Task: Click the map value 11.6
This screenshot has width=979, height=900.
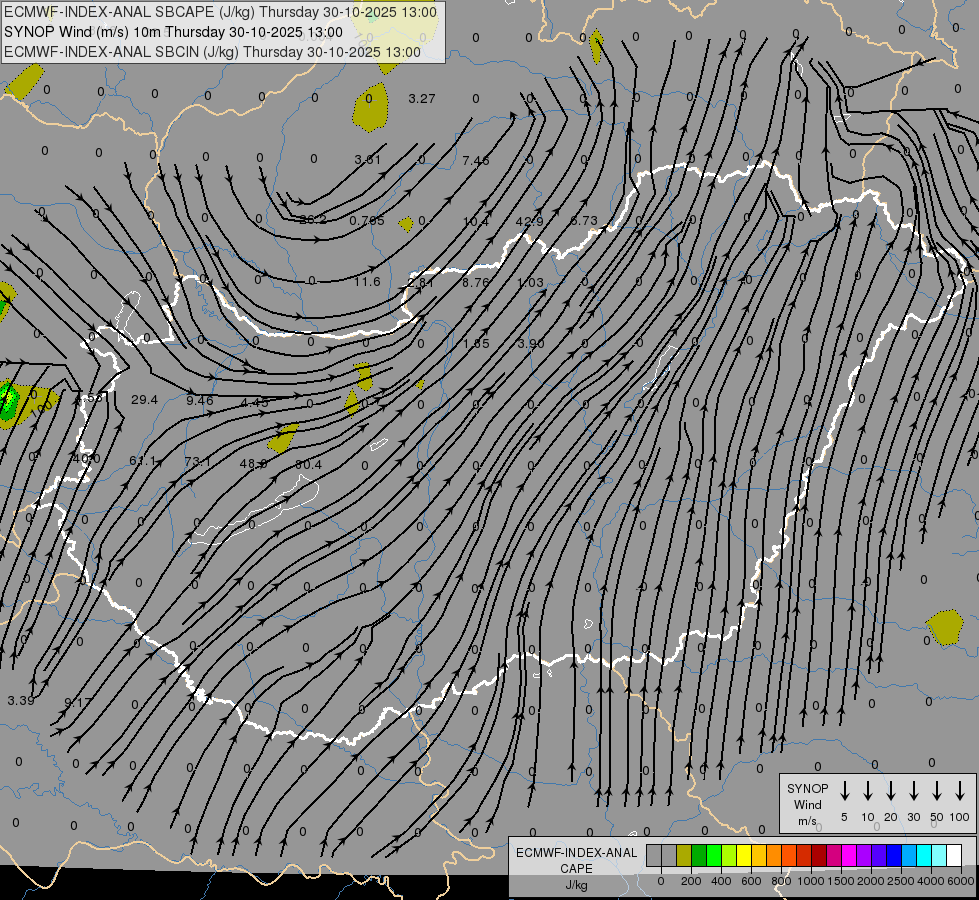Action: pyautogui.click(x=367, y=282)
